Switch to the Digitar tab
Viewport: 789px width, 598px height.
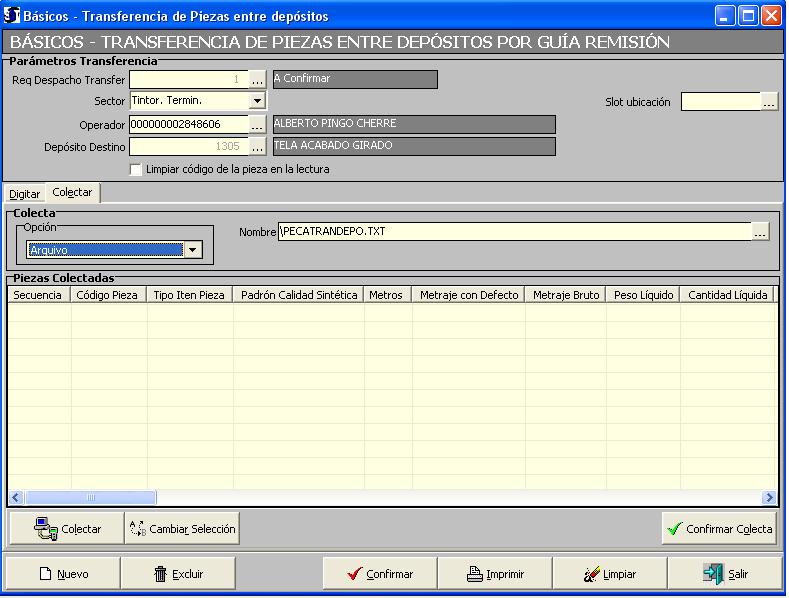click(24, 193)
